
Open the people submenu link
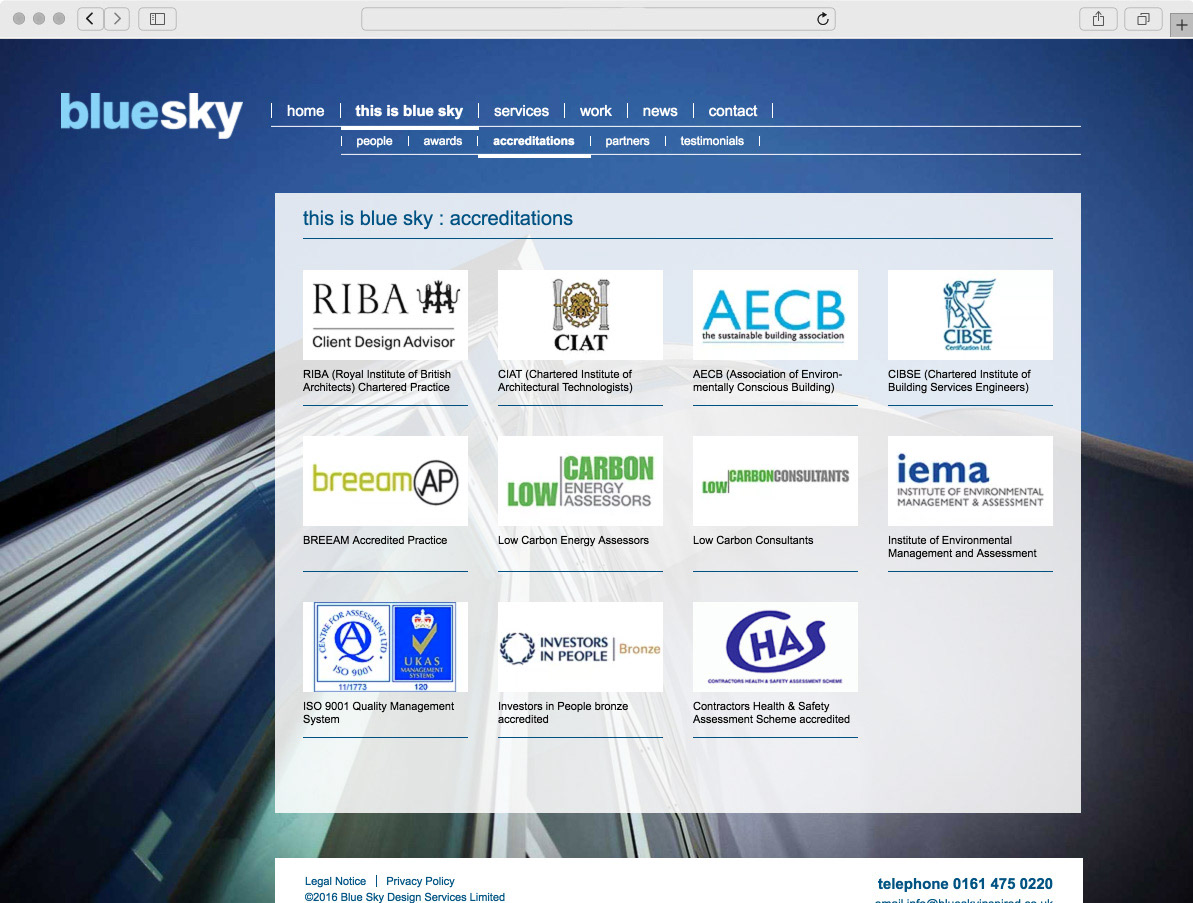point(374,141)
